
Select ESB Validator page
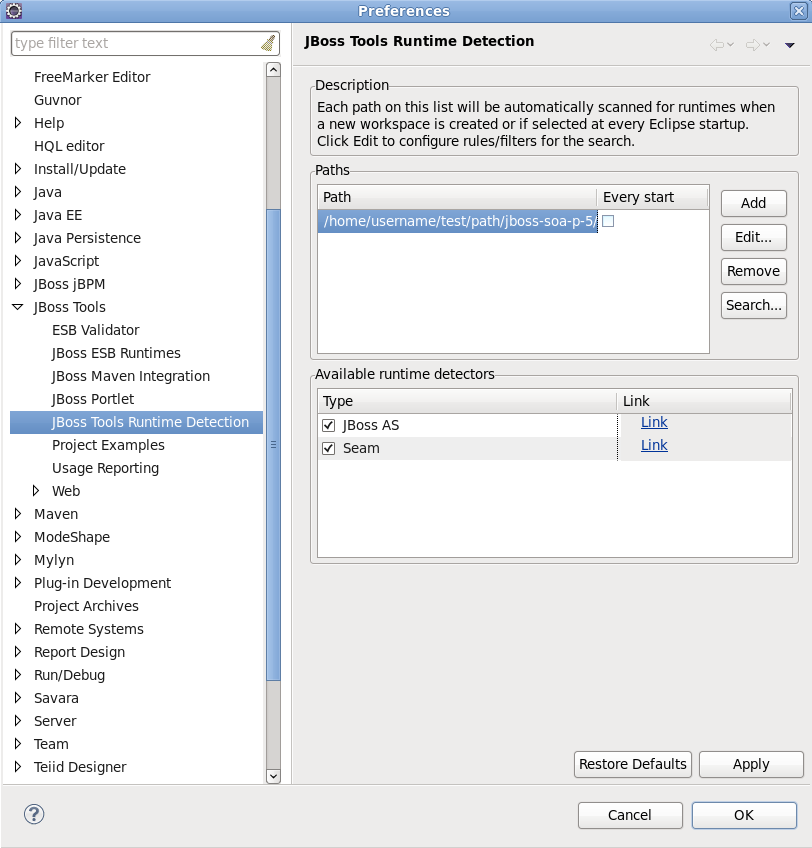[x=95, y=330]
